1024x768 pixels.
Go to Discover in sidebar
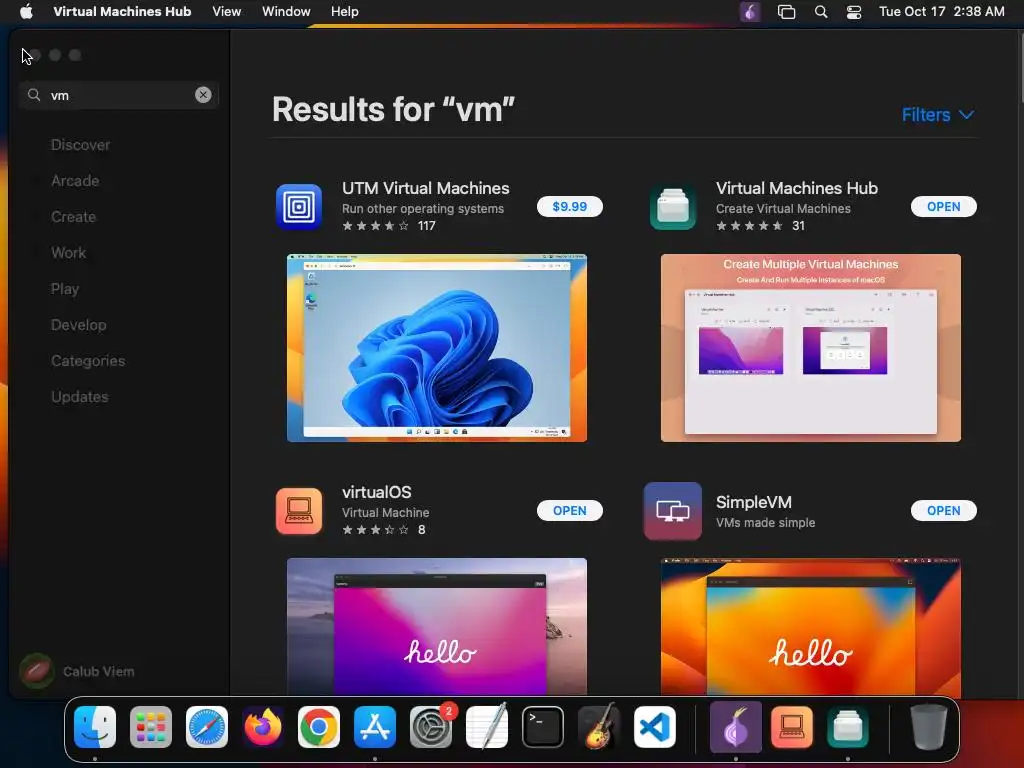click(x=80, y=145)
